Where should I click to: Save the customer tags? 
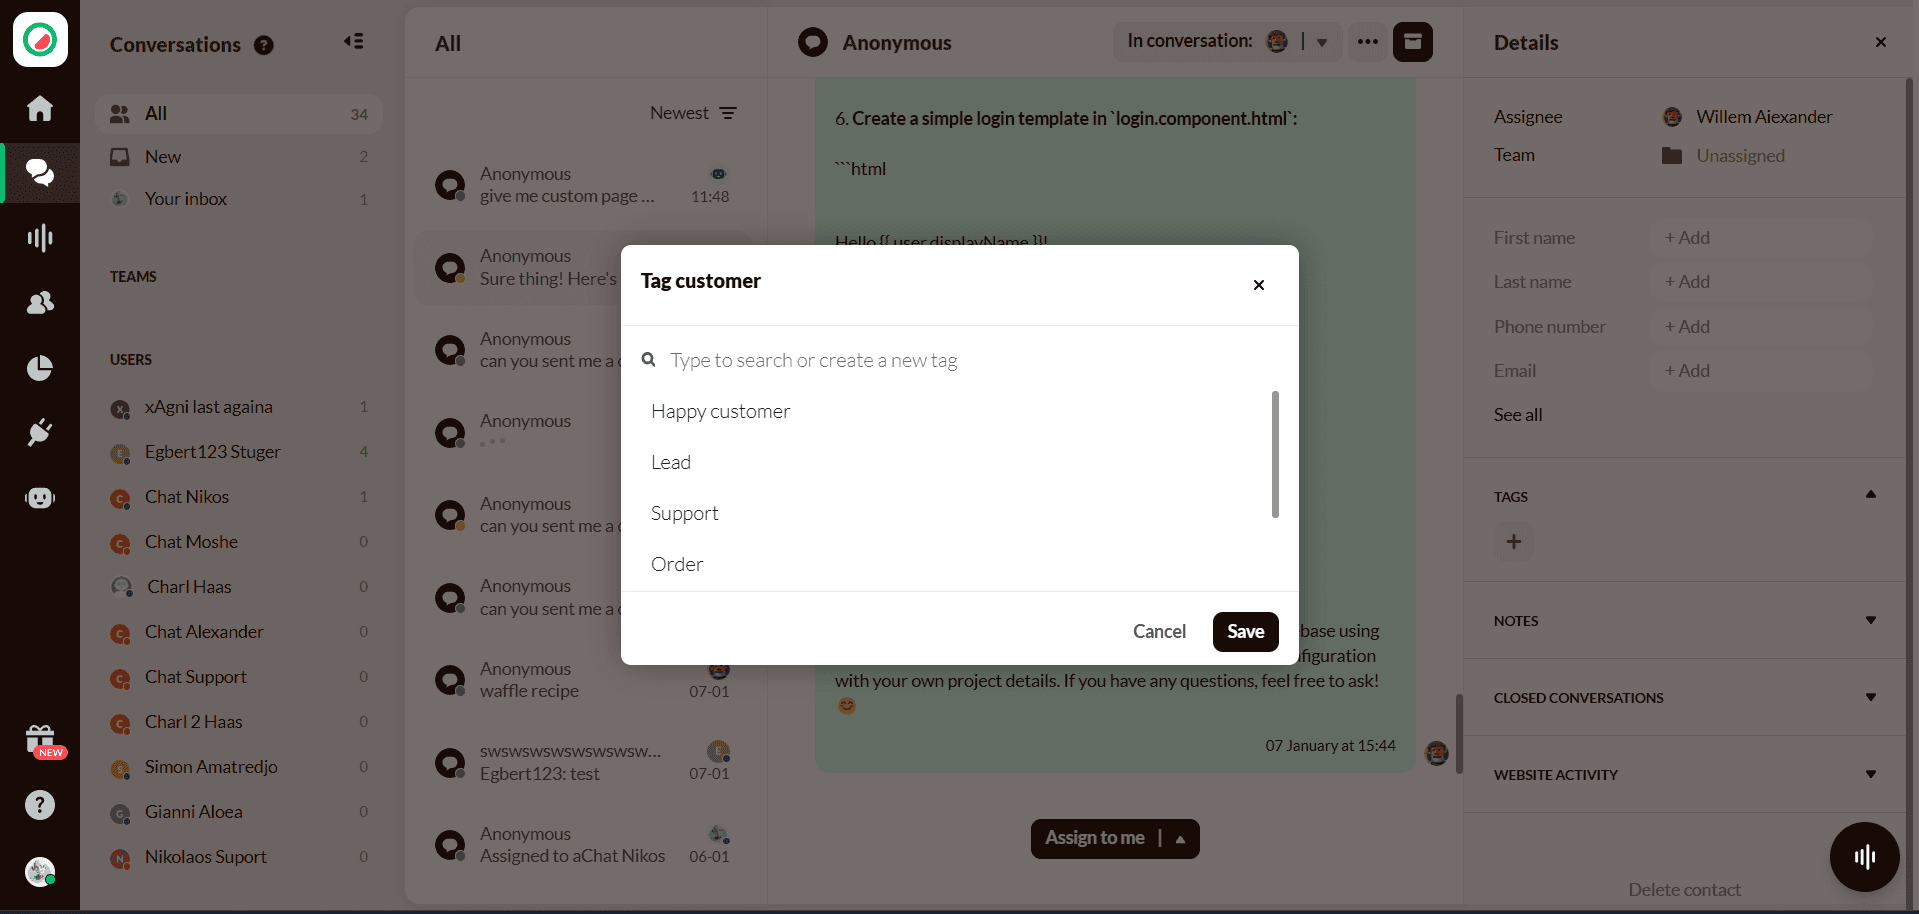pyautogui.click(x=1246, y=632)
